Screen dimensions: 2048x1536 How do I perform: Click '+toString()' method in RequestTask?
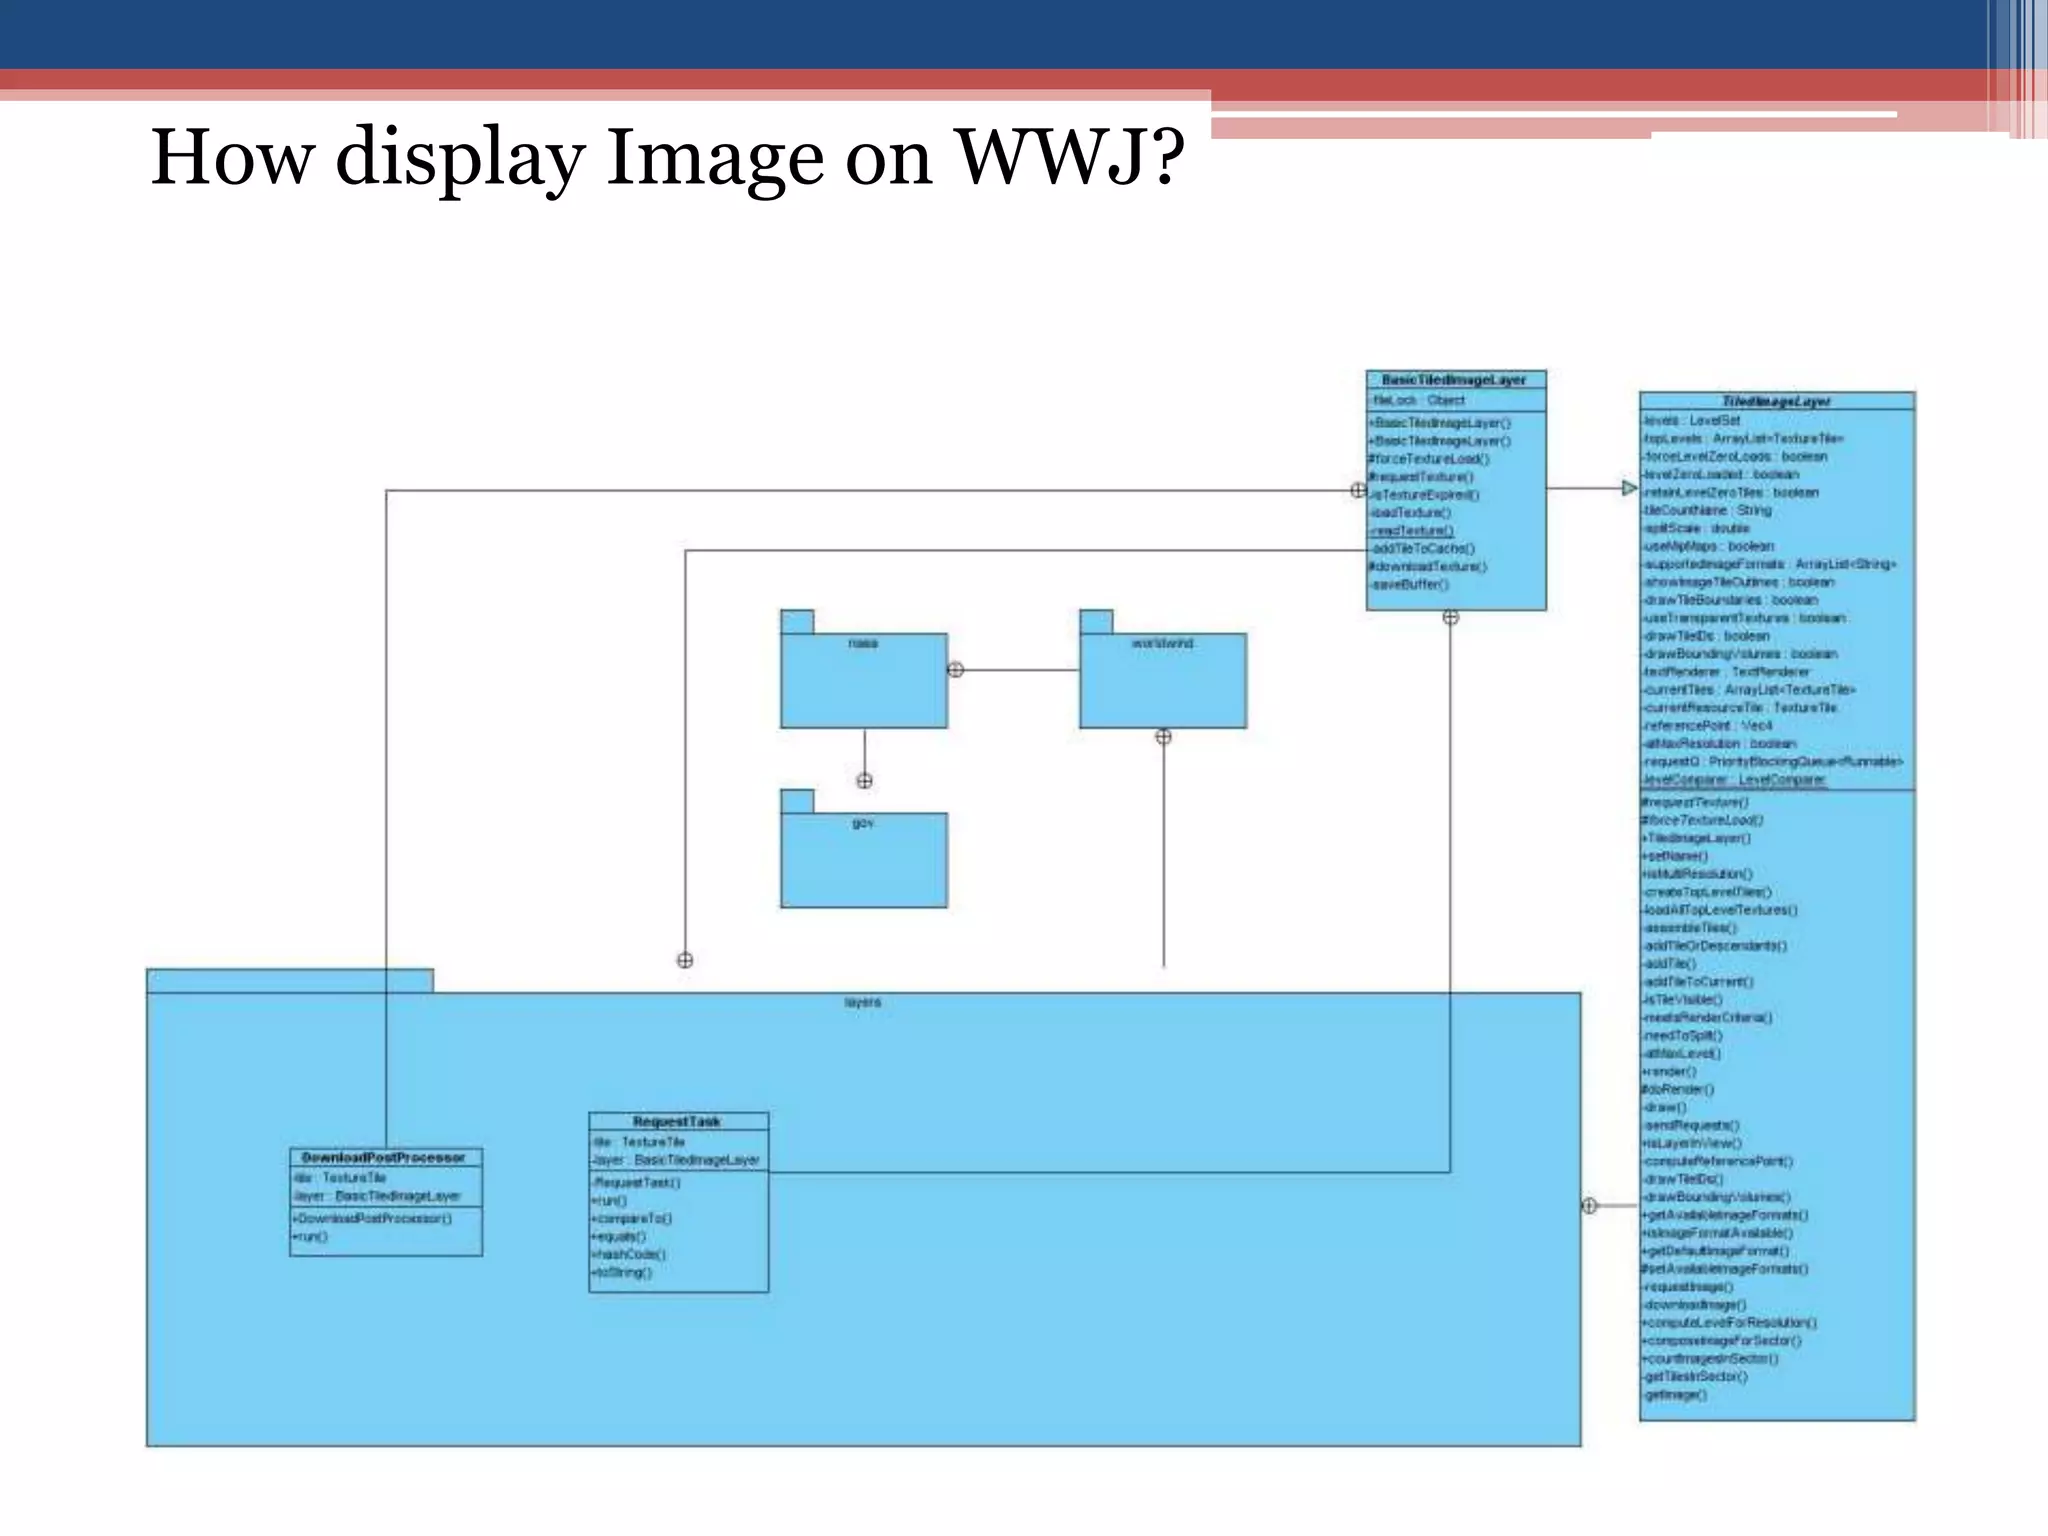[621, 1272]
